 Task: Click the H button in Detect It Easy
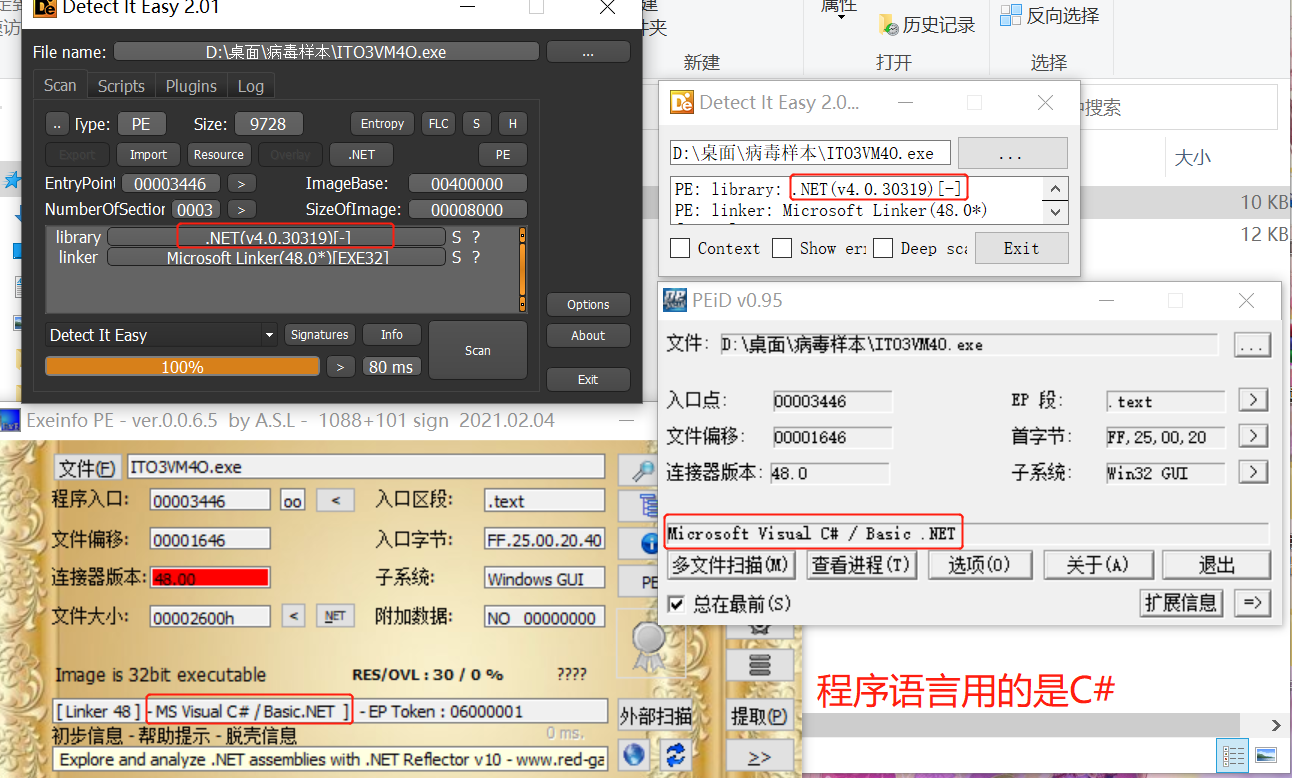(513, 124)
